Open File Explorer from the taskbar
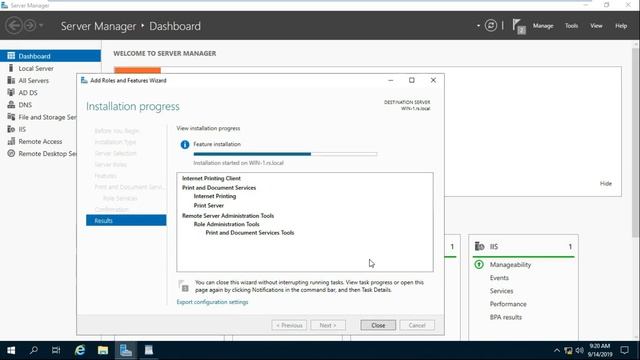This screenshot has height=360, width=640. pos(102,350)
